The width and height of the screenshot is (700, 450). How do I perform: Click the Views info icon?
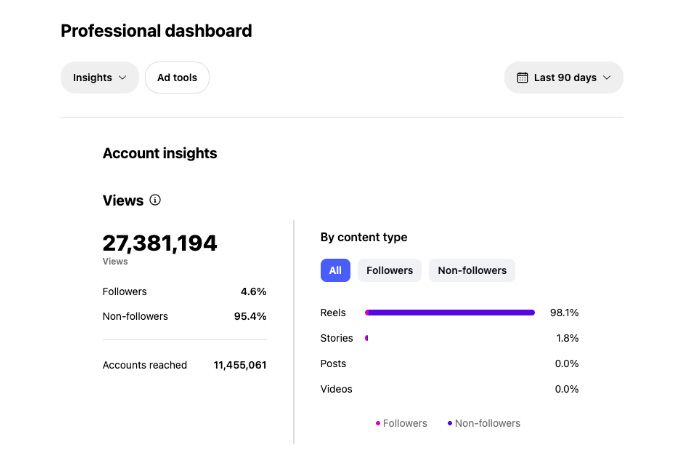155,200
